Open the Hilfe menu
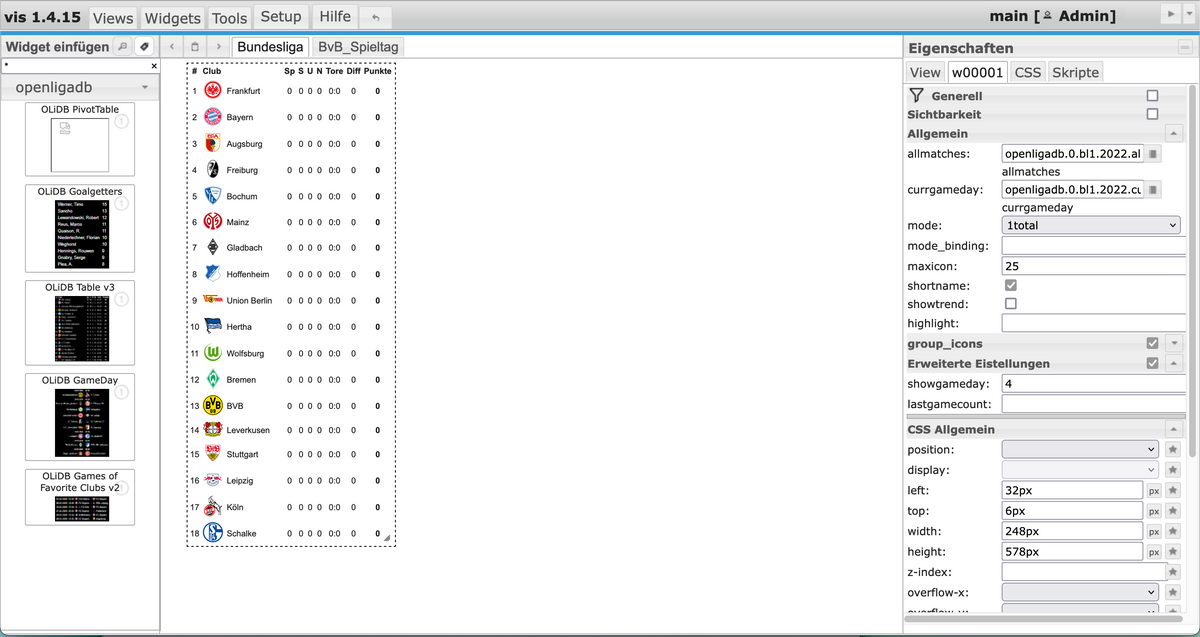This screenshot has width=1200, height=637. coord(335,16)
